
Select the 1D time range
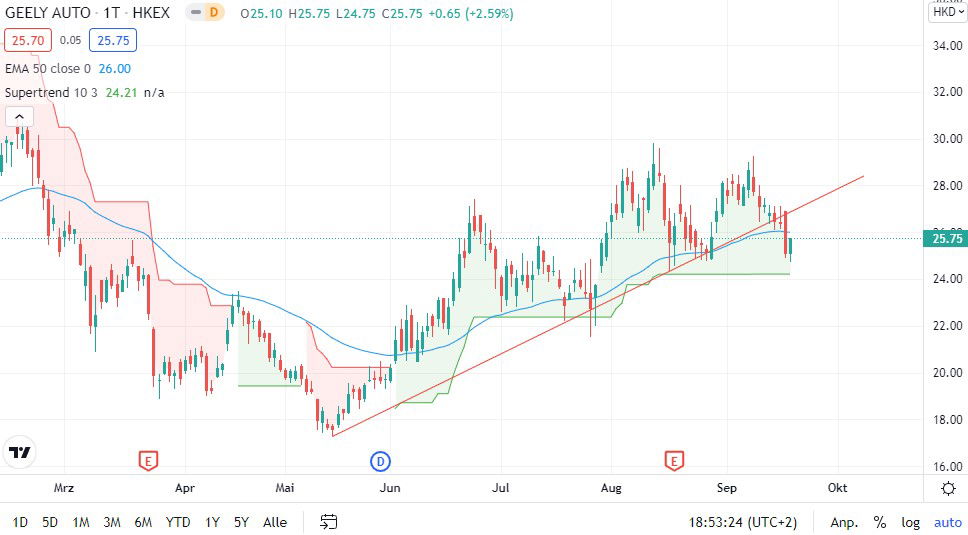(20, 522)
